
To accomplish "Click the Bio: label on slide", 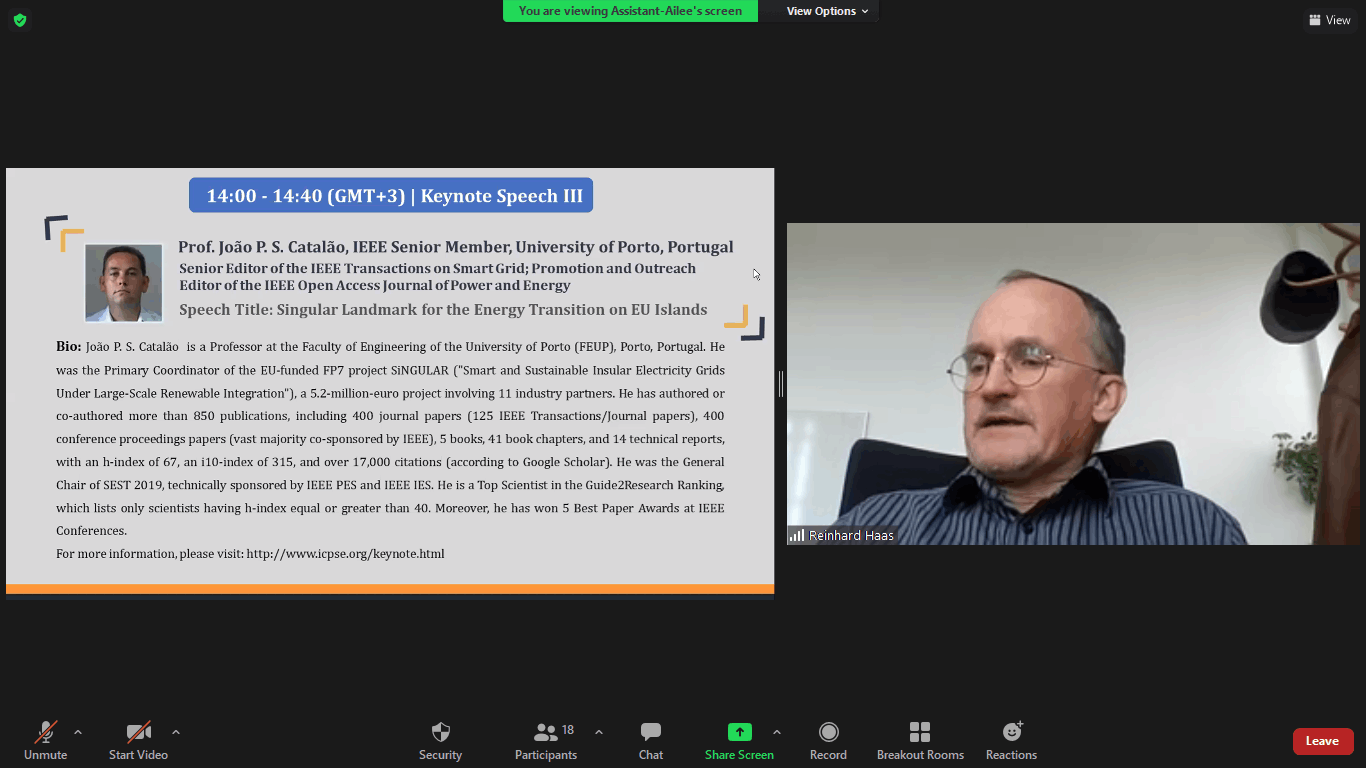I will 69,347.
